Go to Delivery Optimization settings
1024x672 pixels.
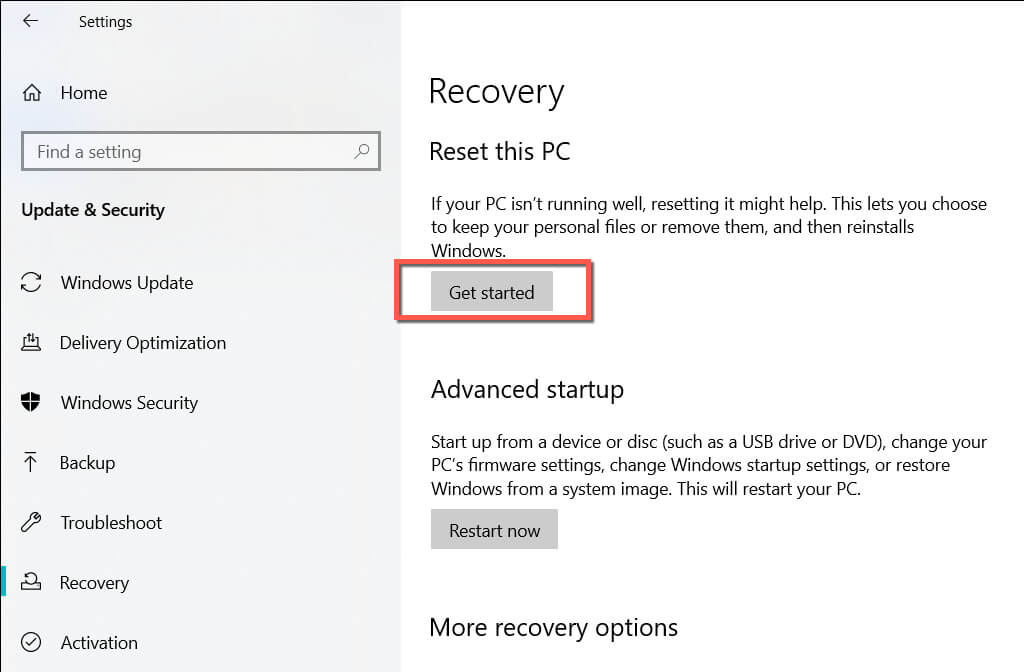[x=143, y=343]
